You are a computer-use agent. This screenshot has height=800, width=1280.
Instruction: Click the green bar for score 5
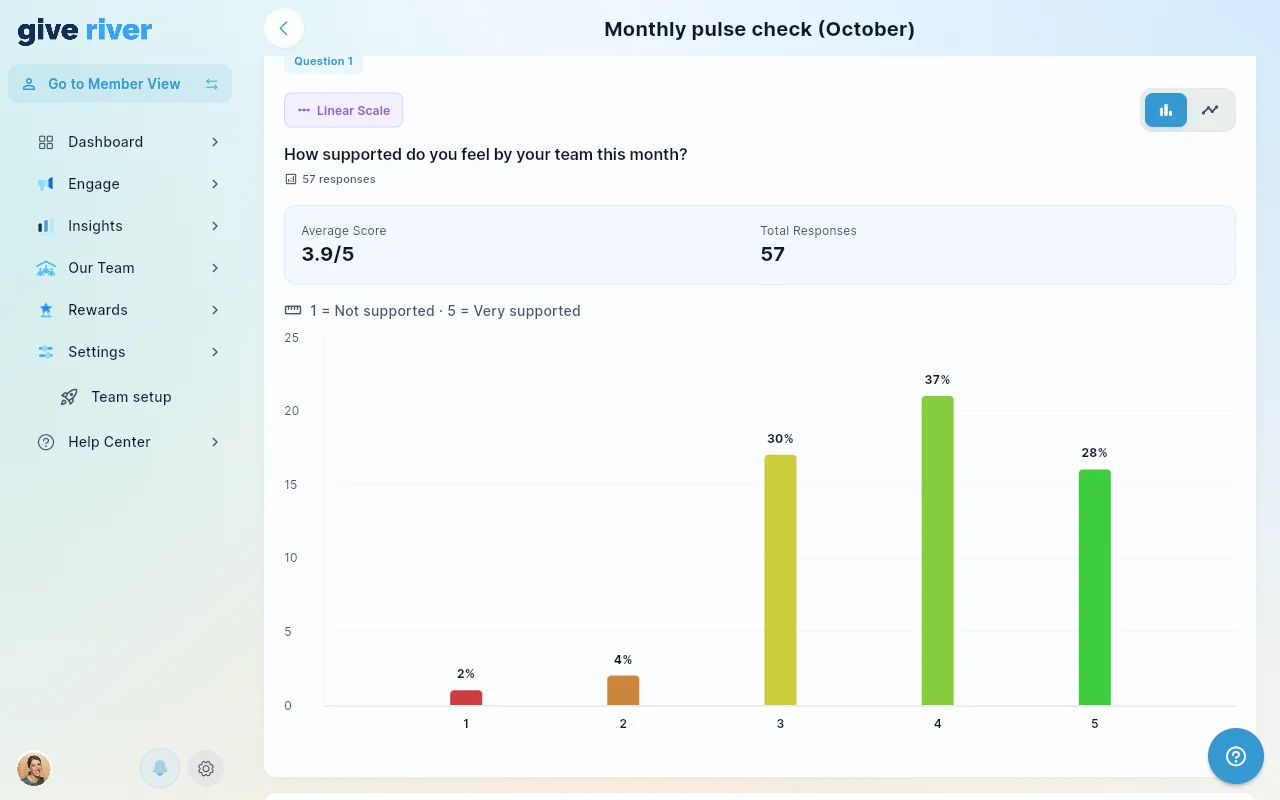1094,588
